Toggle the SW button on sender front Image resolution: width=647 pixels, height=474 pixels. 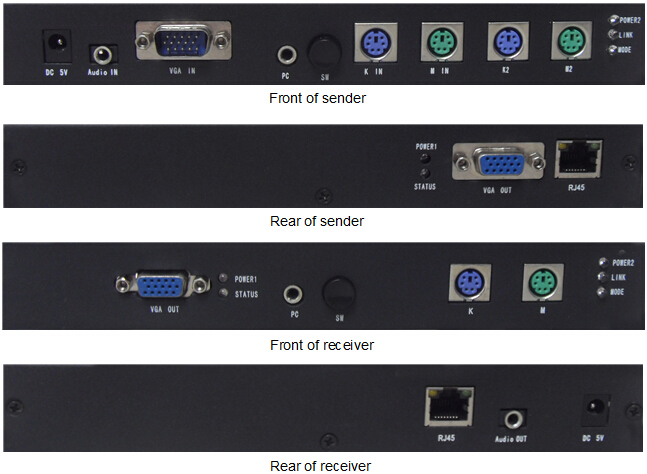[324, 53]
